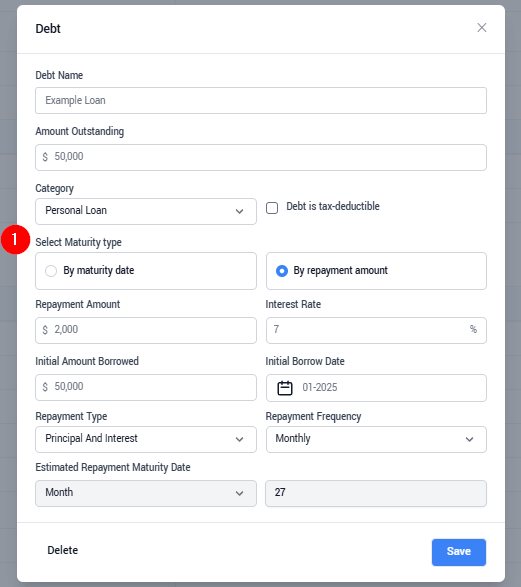Viewport: 521px width, 587px height.
Task: Click the Repayment Frequency chevron arrow
Action: 469,440
